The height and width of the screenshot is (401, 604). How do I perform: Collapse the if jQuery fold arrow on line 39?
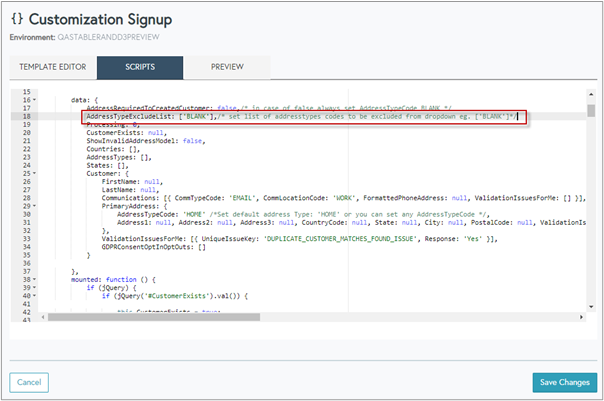34,287
